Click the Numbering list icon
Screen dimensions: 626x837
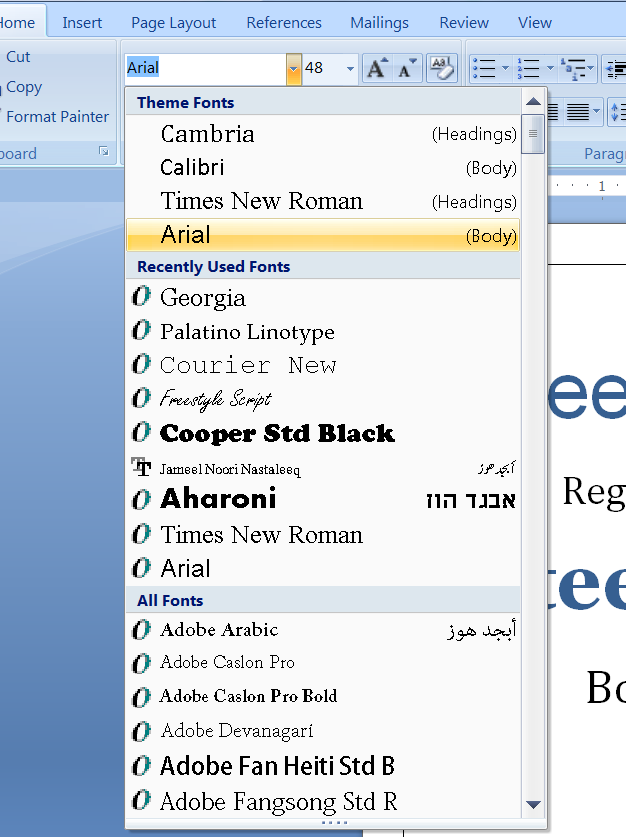[528, 68]
